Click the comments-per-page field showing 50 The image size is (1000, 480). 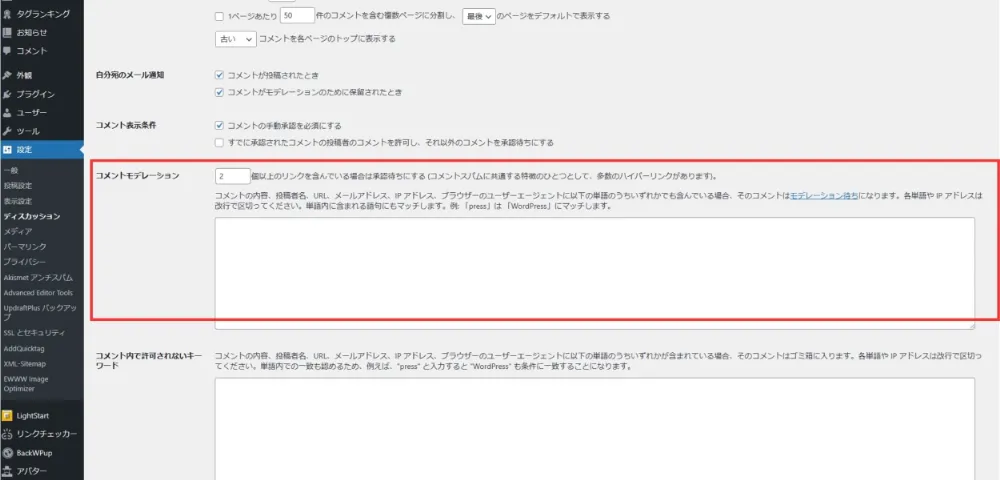pos(297,17)
